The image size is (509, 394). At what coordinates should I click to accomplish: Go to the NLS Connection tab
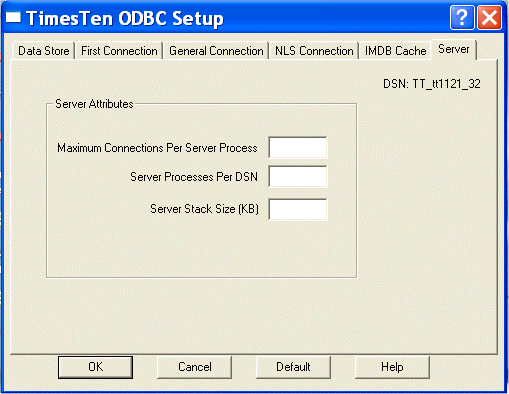coord(314,51)
